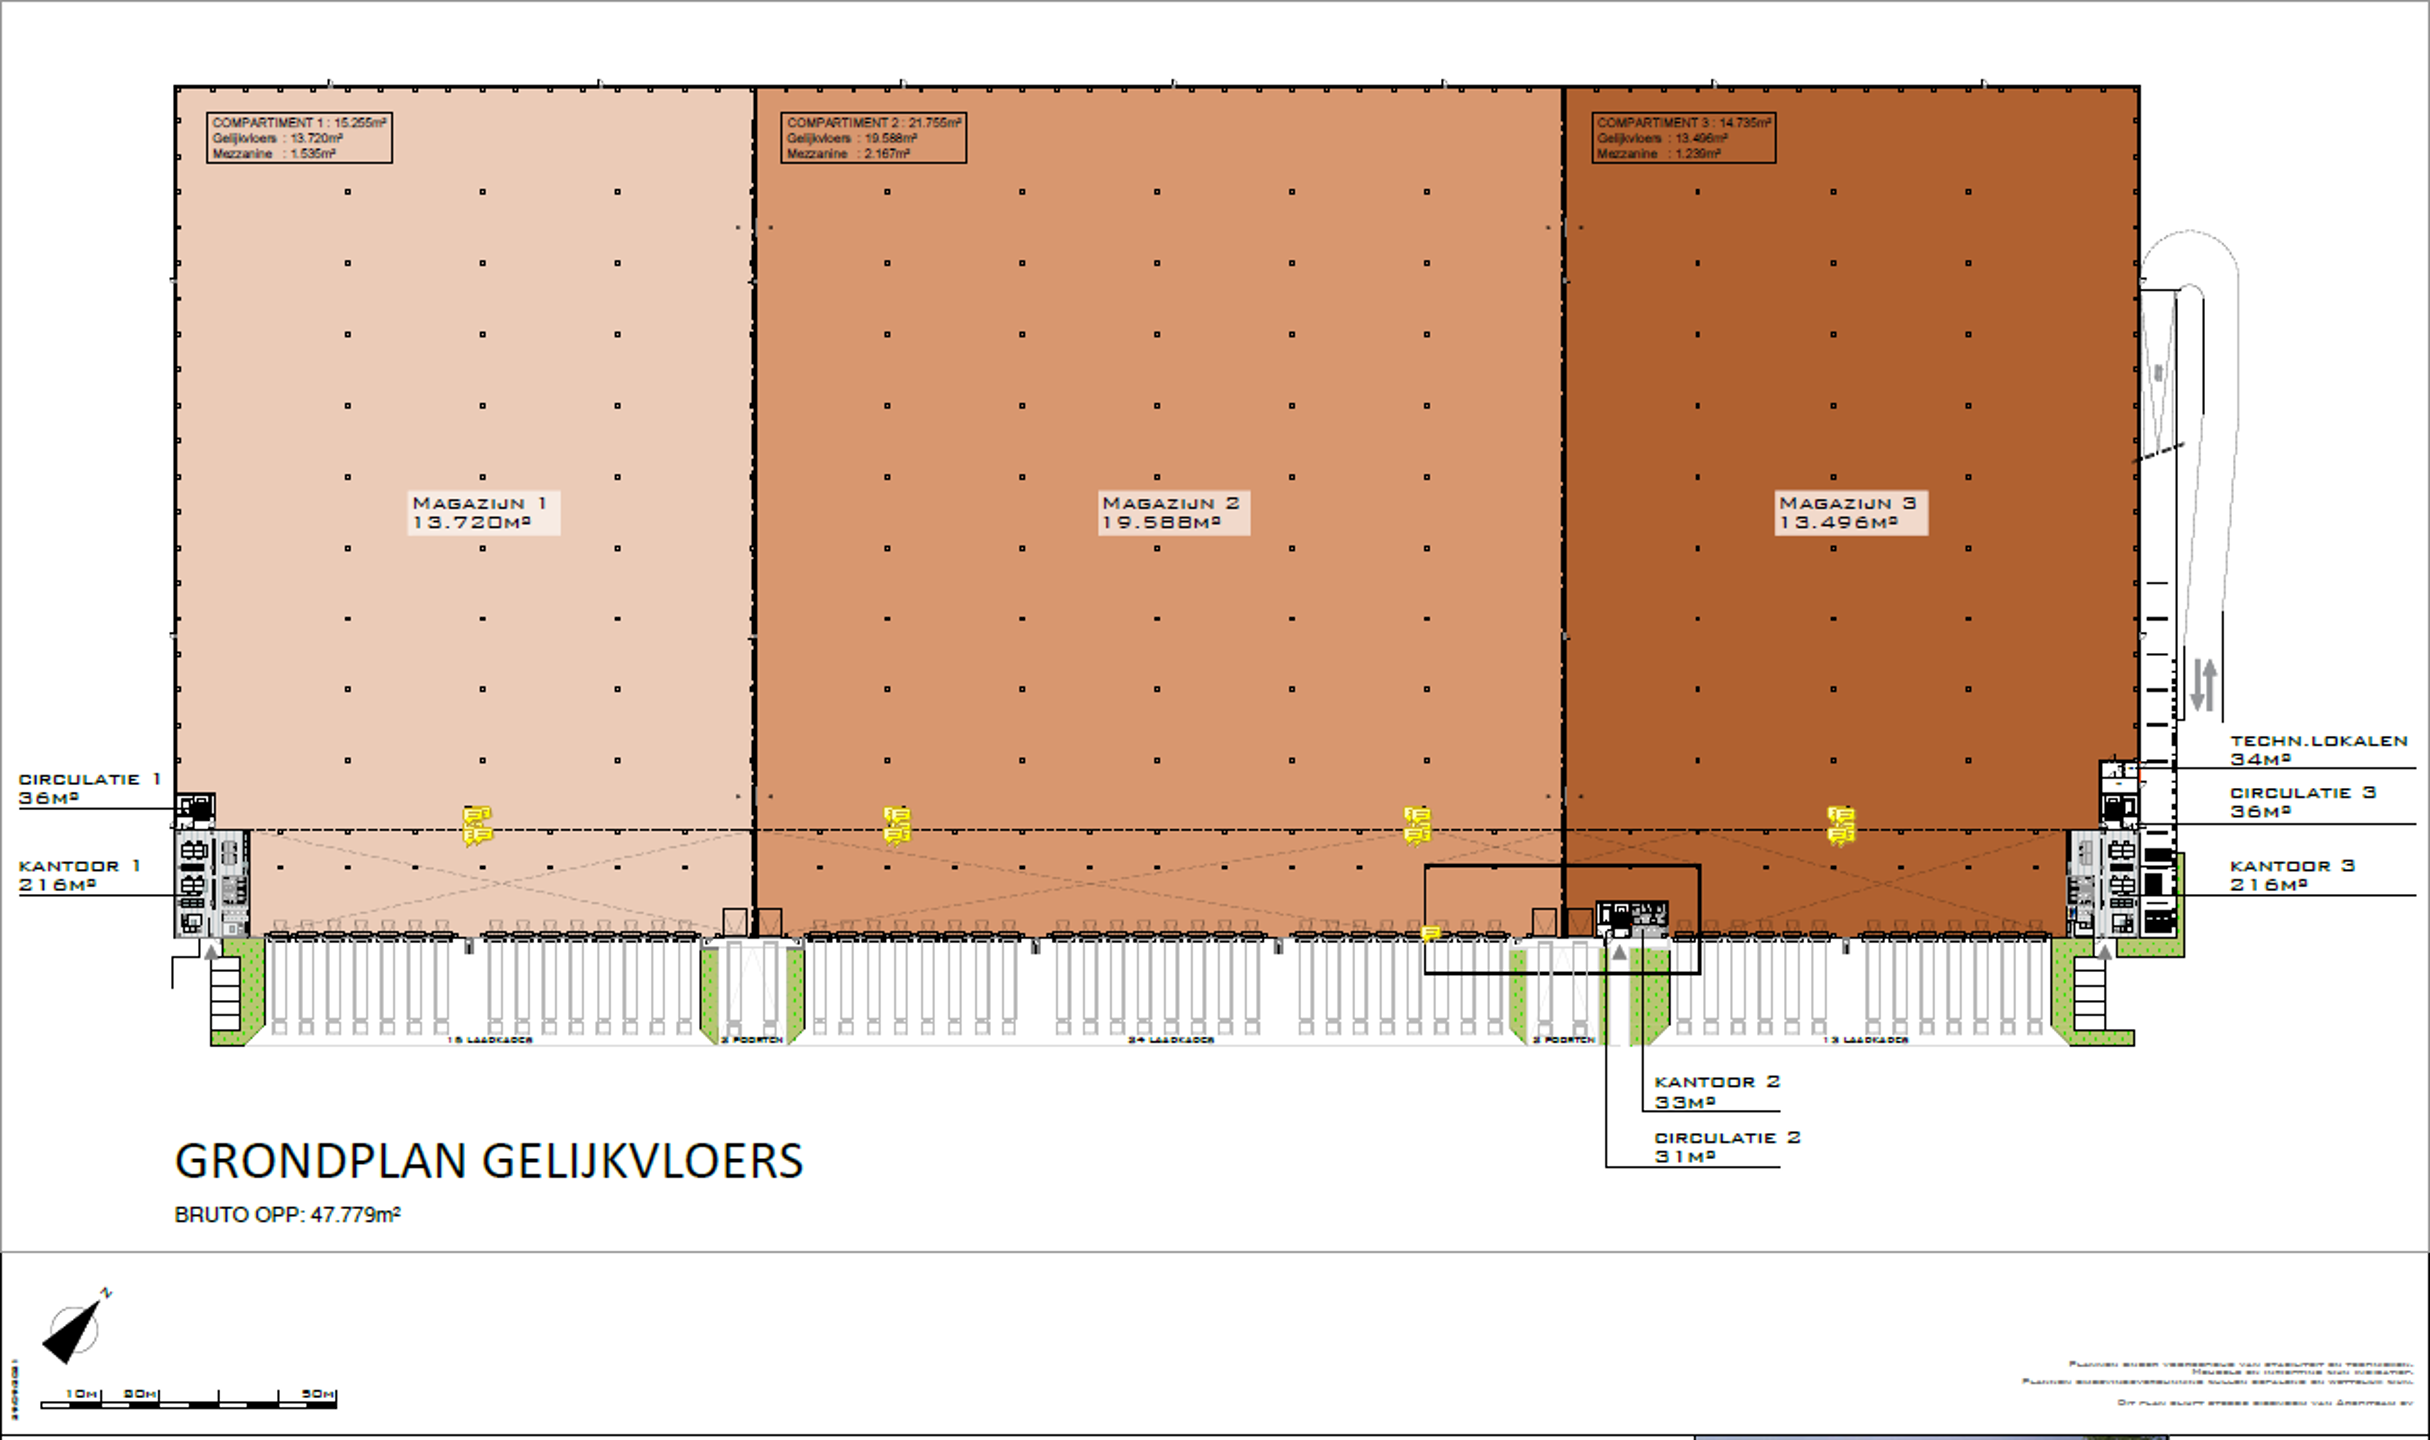Select the Compartiment 3 info box
Viewport: 2430px width, 1440px height.
[x=1683, y=138]
